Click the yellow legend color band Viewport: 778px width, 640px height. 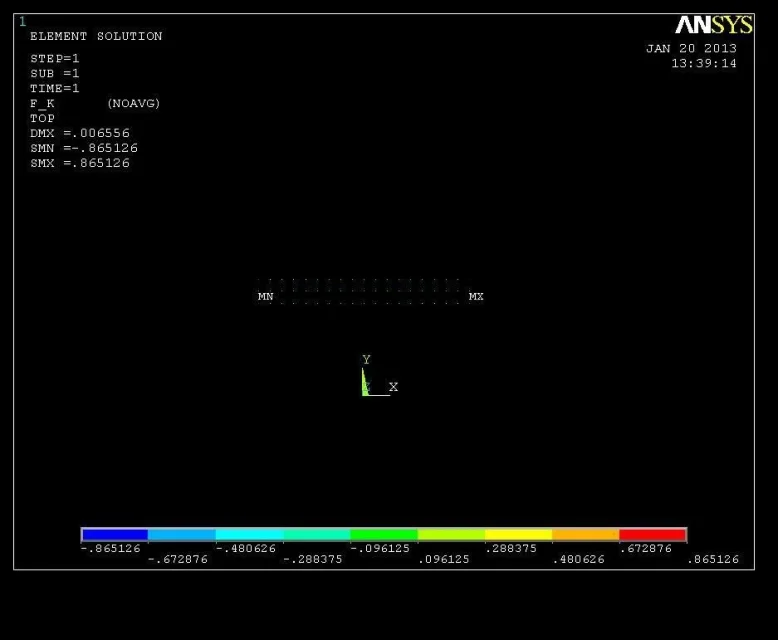[518, 534]
